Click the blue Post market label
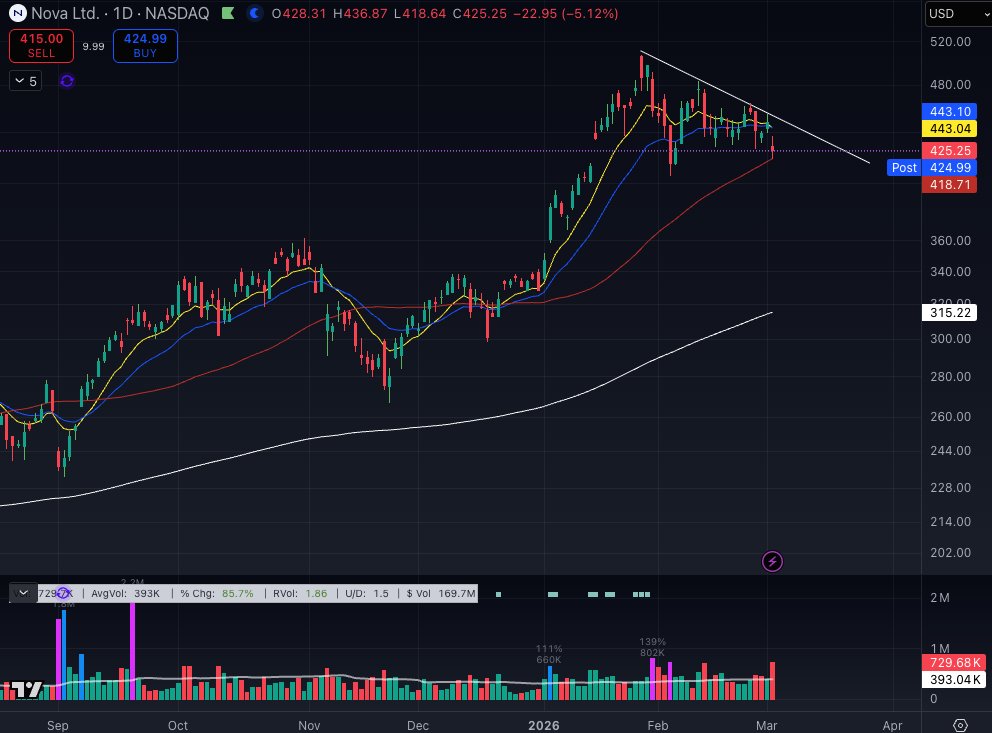The width and height of the screenshot is (992, 733). click(903, 168)
